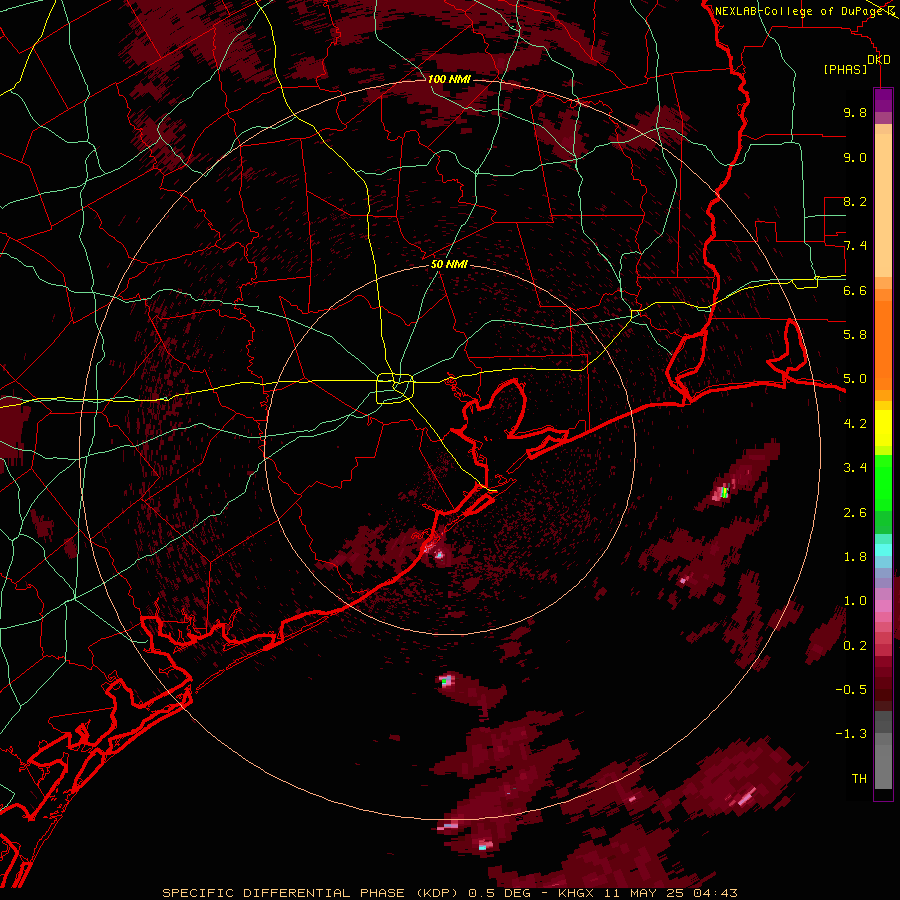The width and height of the screenshot is (900, 900).
Task: Select the 5.0 scale value
Action: [855, 379]
